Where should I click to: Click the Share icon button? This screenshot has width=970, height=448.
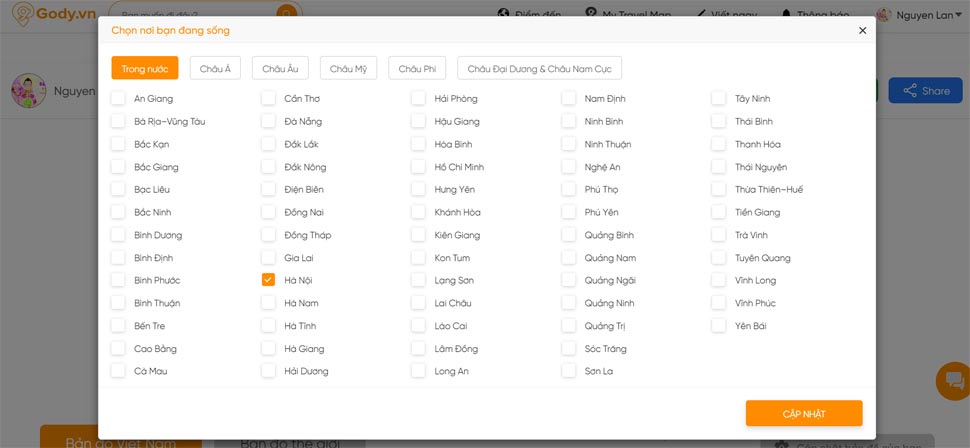click(x=925, y=91)
